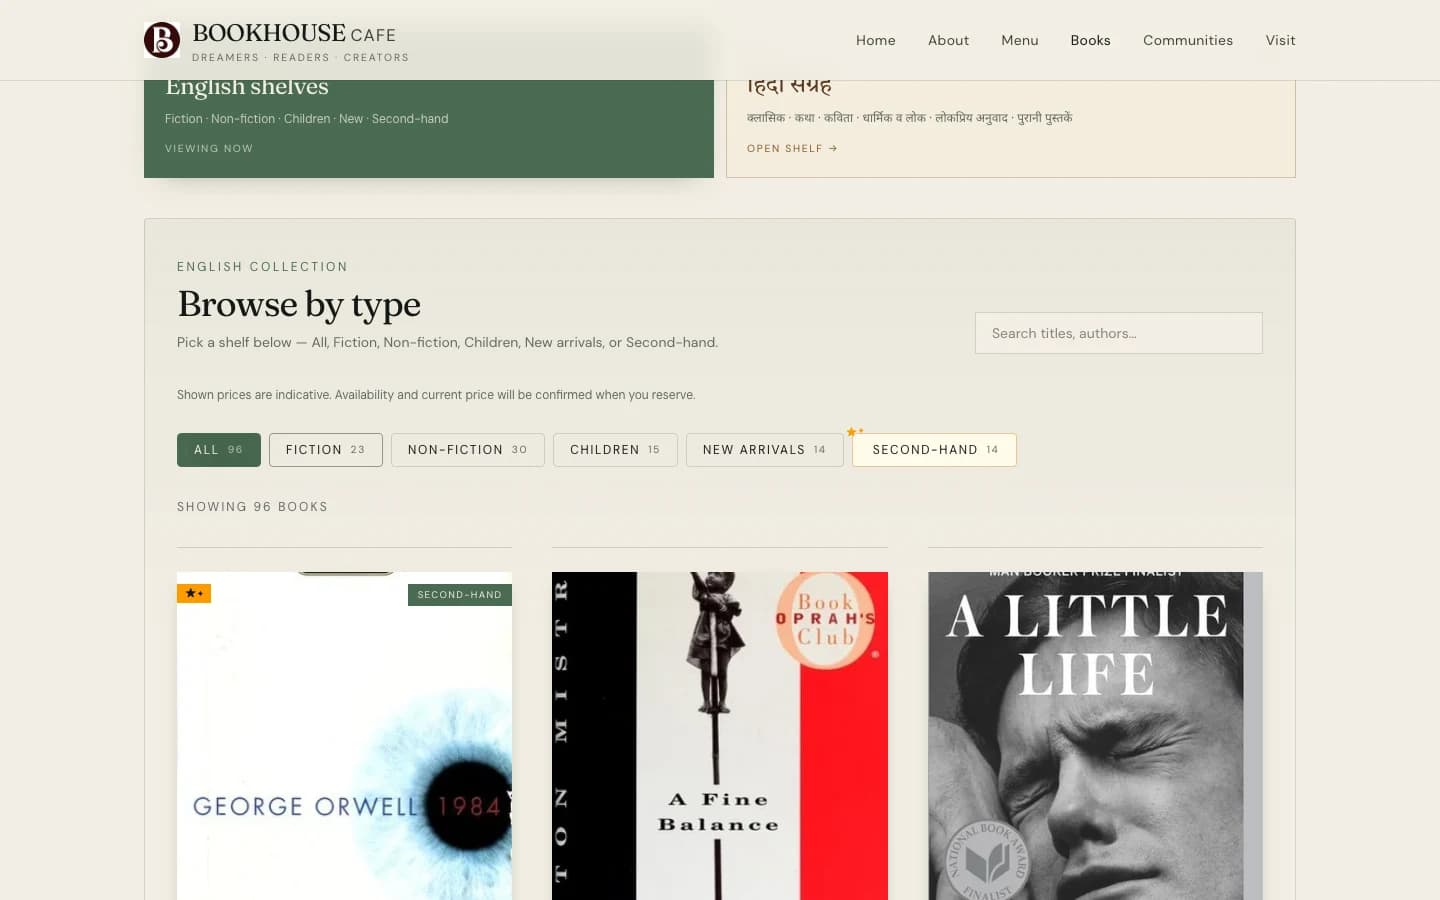Click the Browse by type heading
Screen dimensions: 1440x900
(x=299, y=304)
